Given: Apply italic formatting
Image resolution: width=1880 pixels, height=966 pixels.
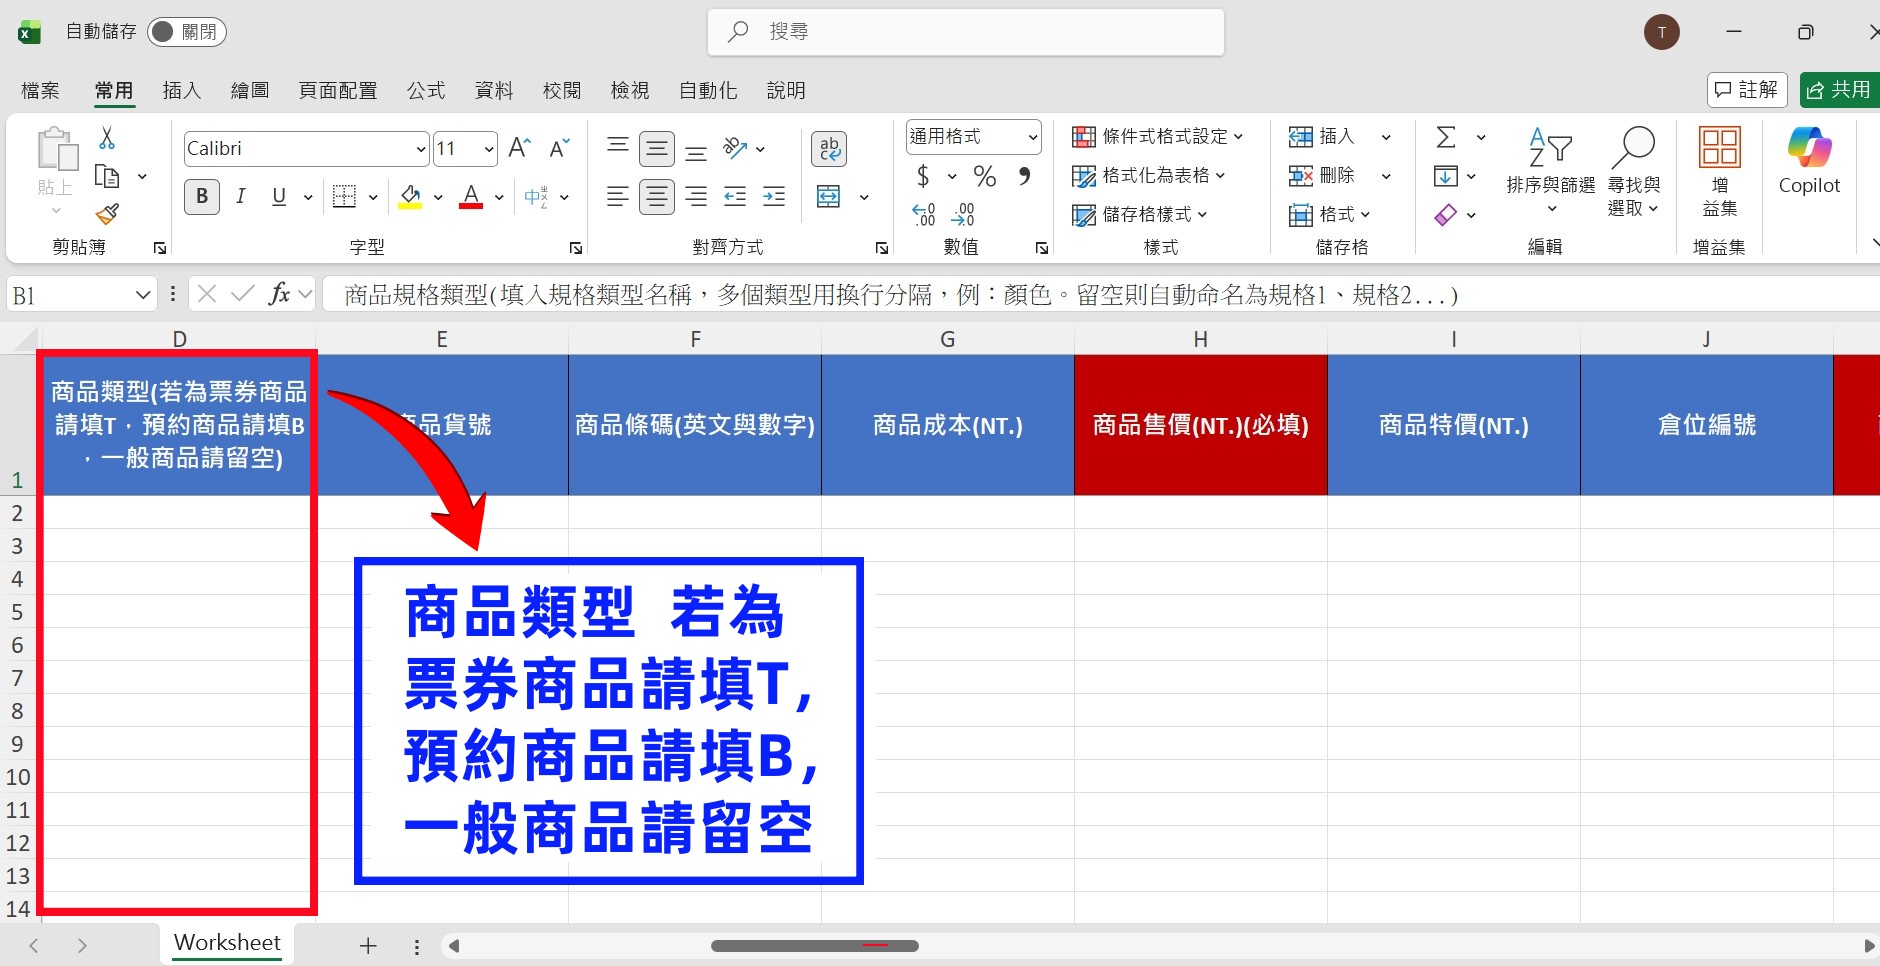Looking at the screenshot, I should click(x=241, y=196).
